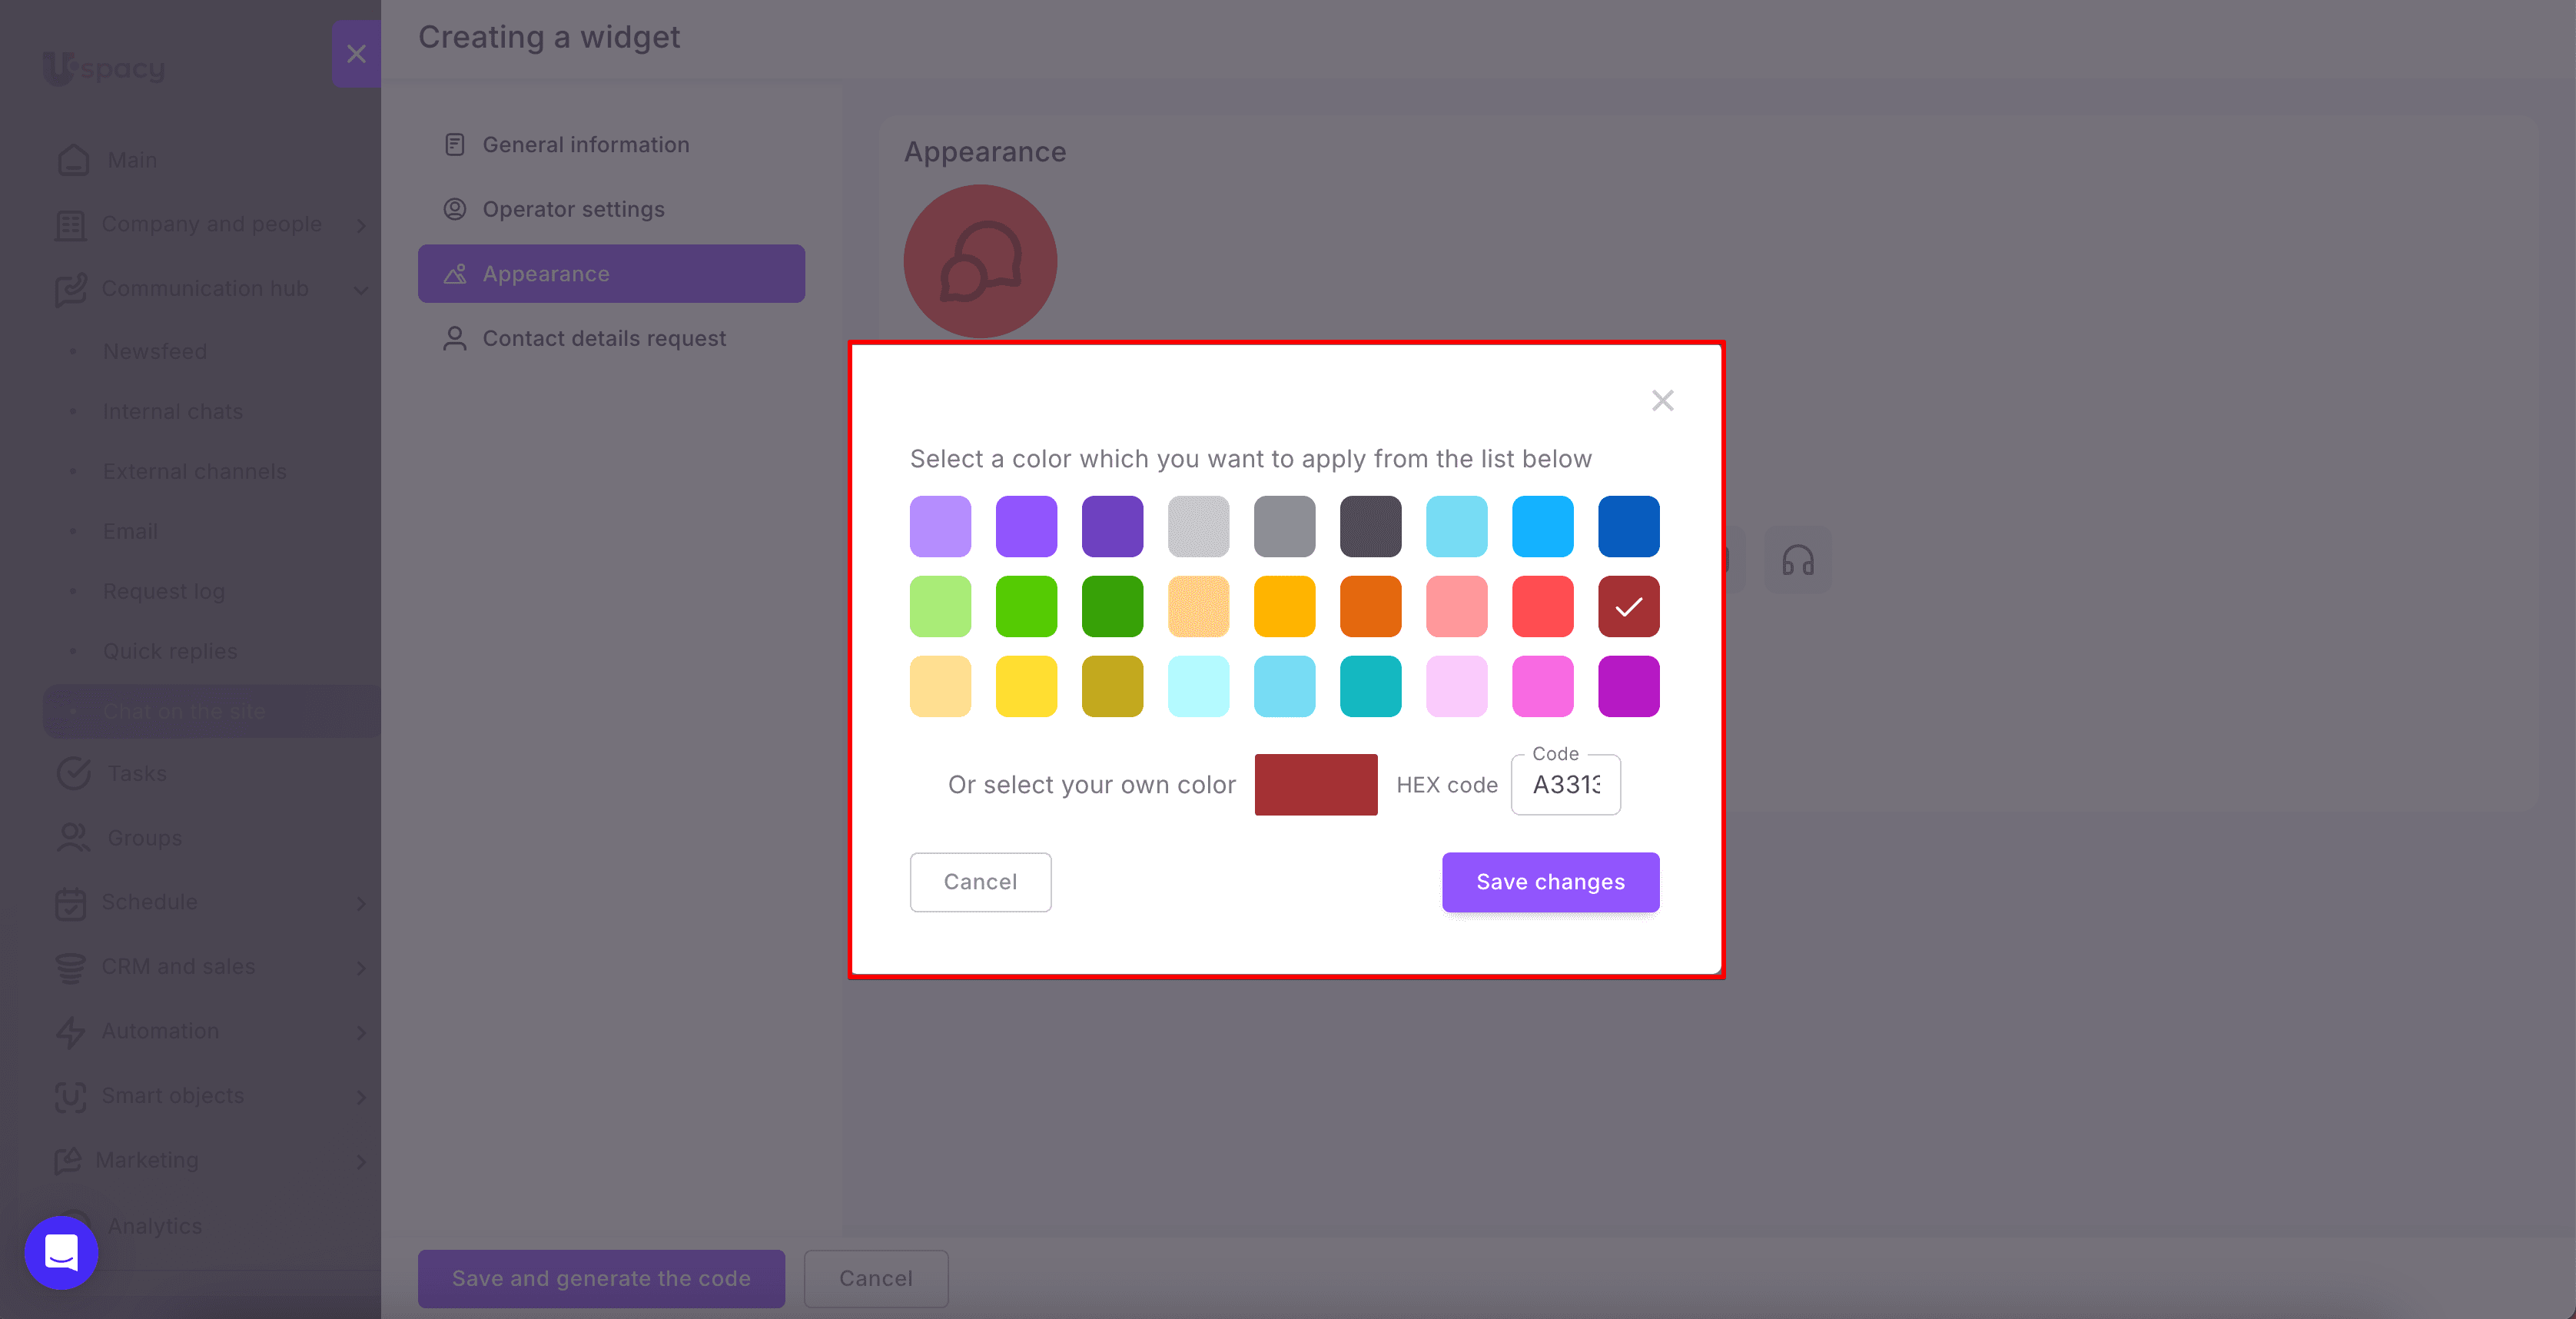Choose the medium gray swatch

tap(1284, 526)
